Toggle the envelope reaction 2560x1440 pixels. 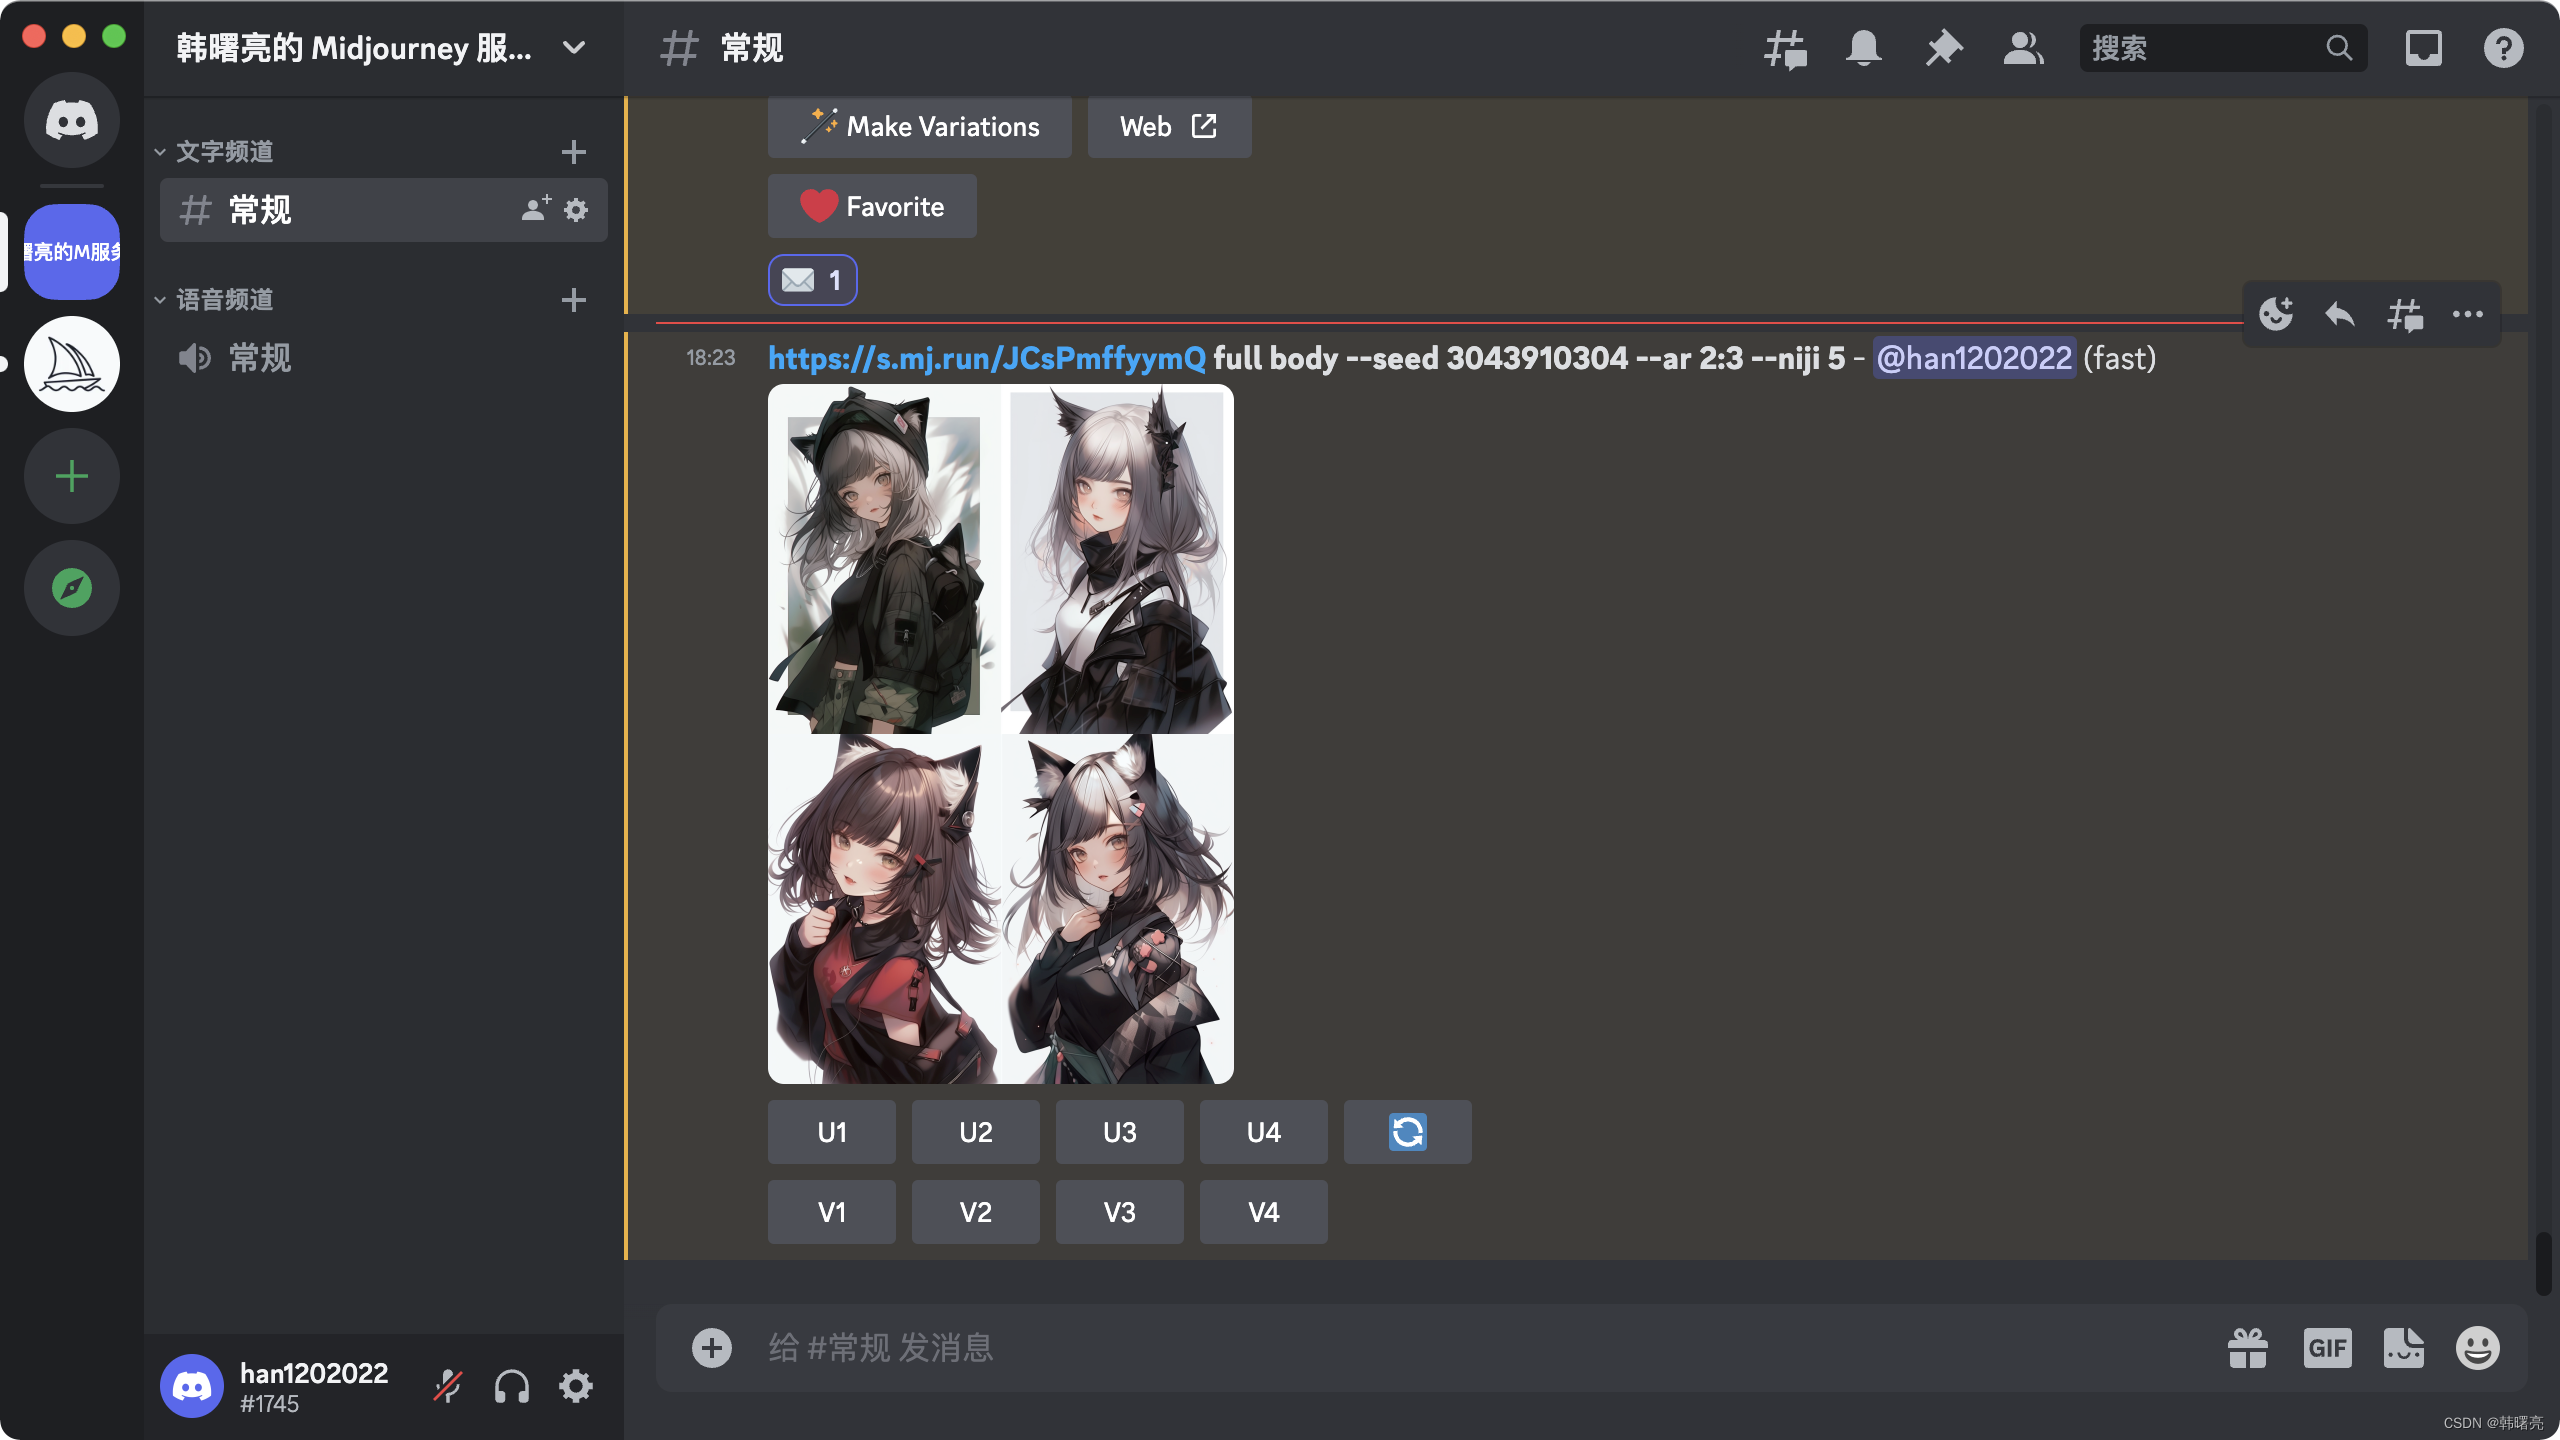[812, 280]
